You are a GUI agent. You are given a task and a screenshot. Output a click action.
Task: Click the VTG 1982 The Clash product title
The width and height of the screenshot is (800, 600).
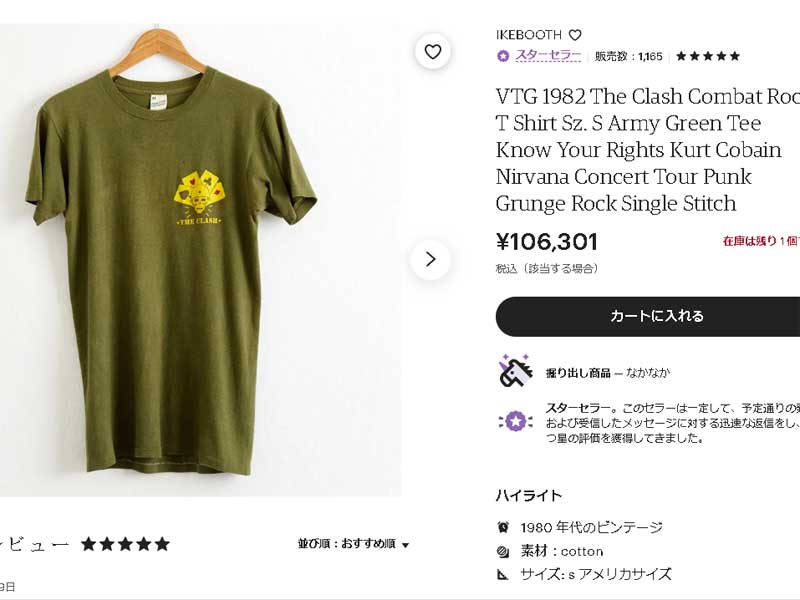pos(648,150)
